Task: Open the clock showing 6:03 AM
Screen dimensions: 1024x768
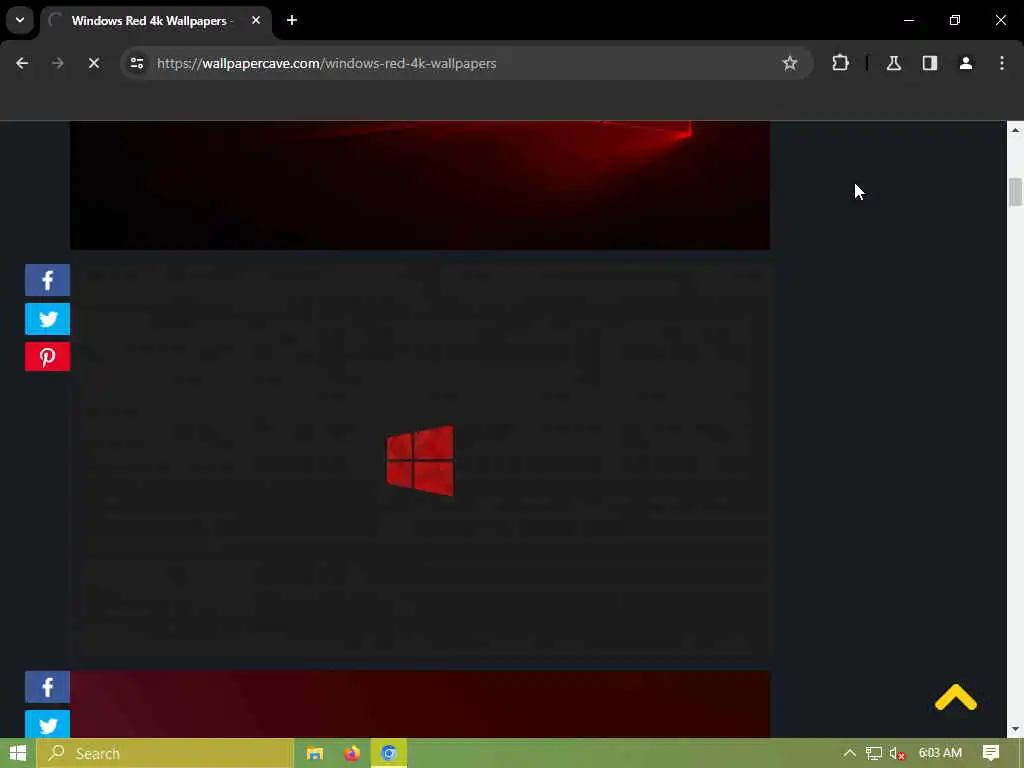Action: pyautogui.click(x=940, y=753)
